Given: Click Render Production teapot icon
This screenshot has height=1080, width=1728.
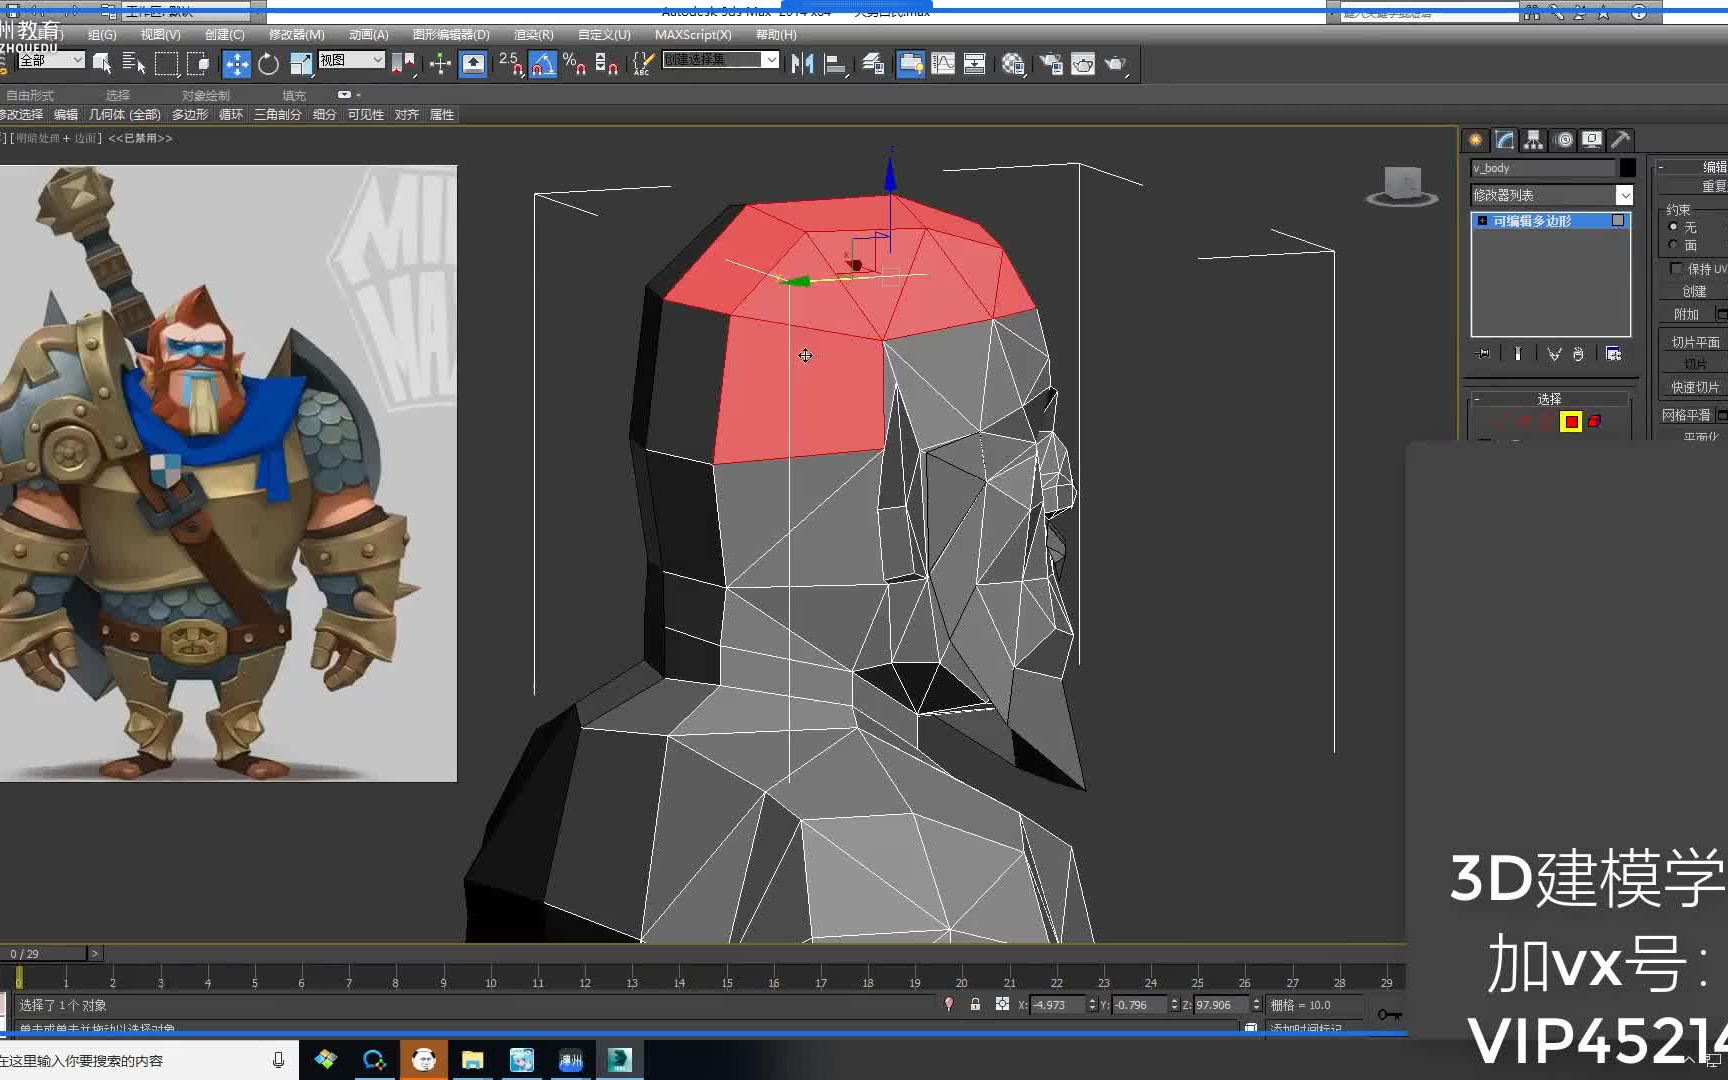Looking at the screenshot, I should [x=1116, y=64].
